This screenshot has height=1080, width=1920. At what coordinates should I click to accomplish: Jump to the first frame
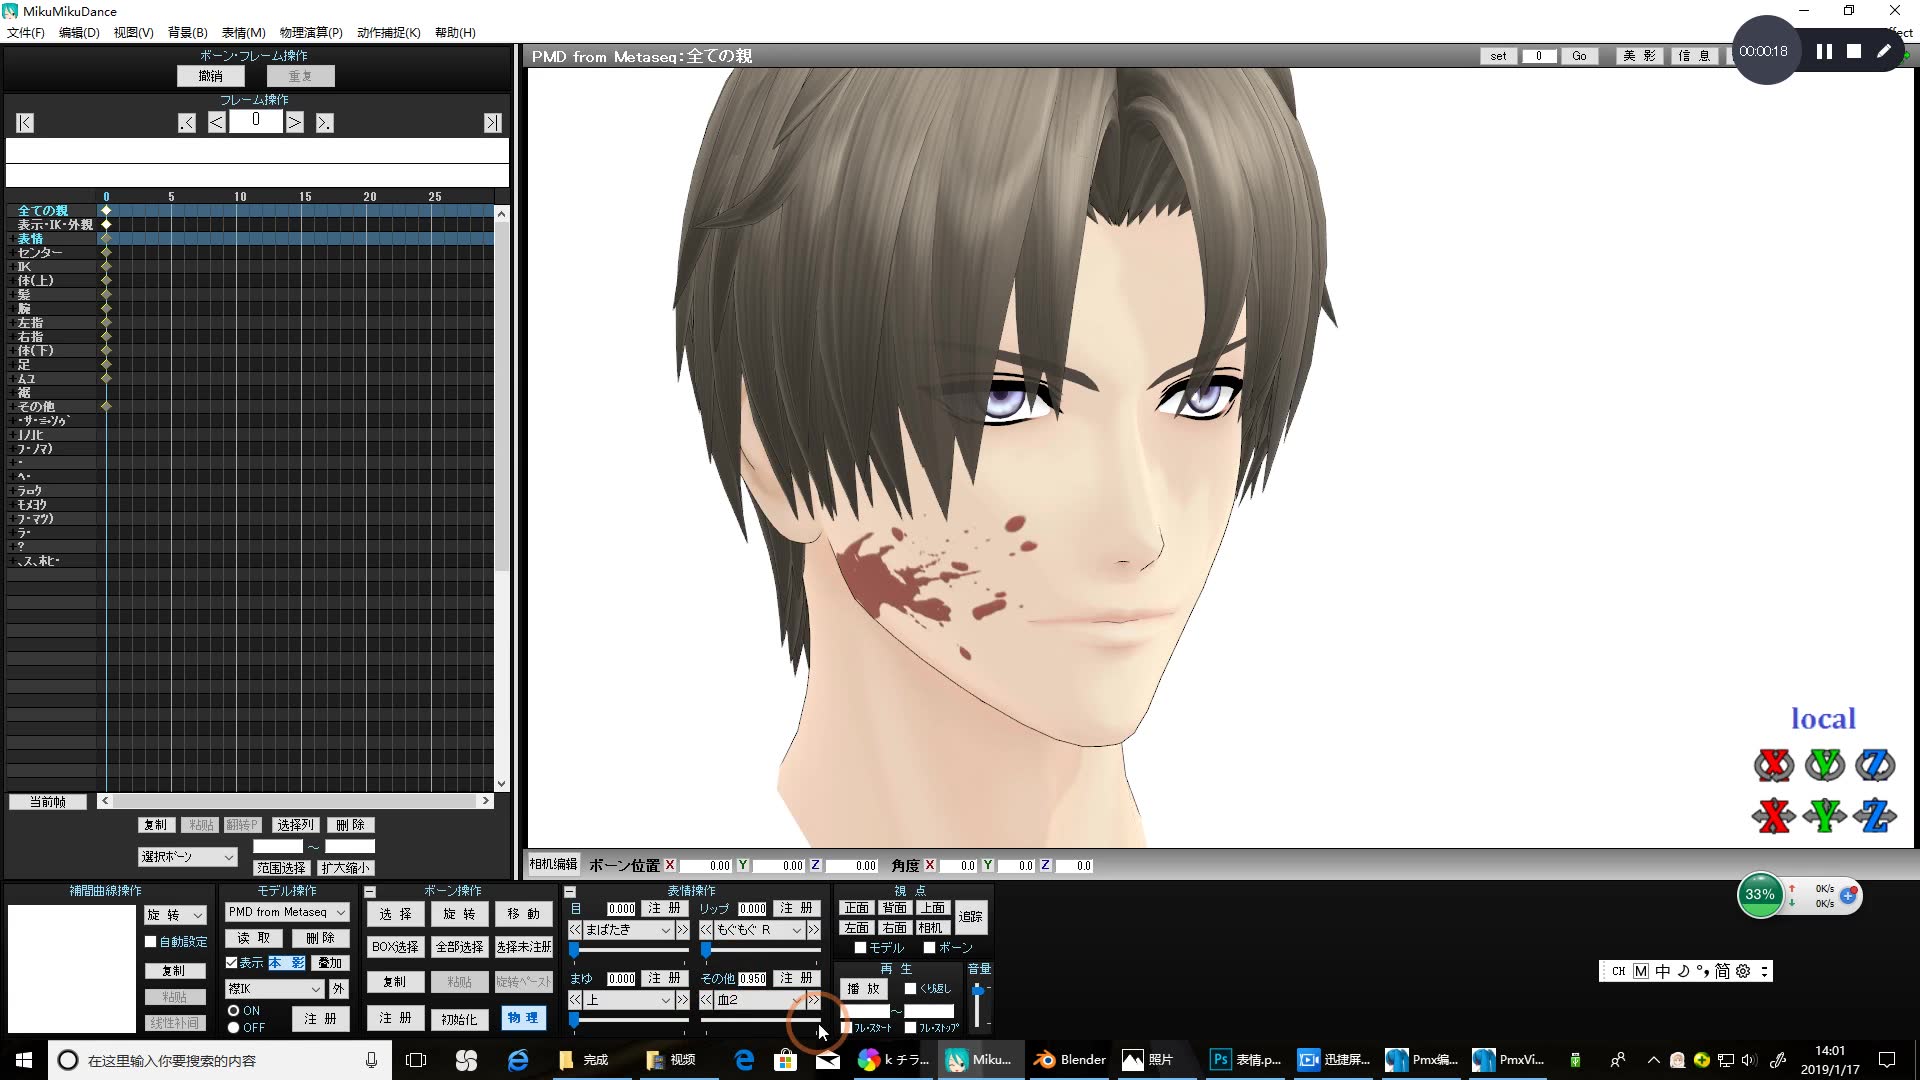25,122
